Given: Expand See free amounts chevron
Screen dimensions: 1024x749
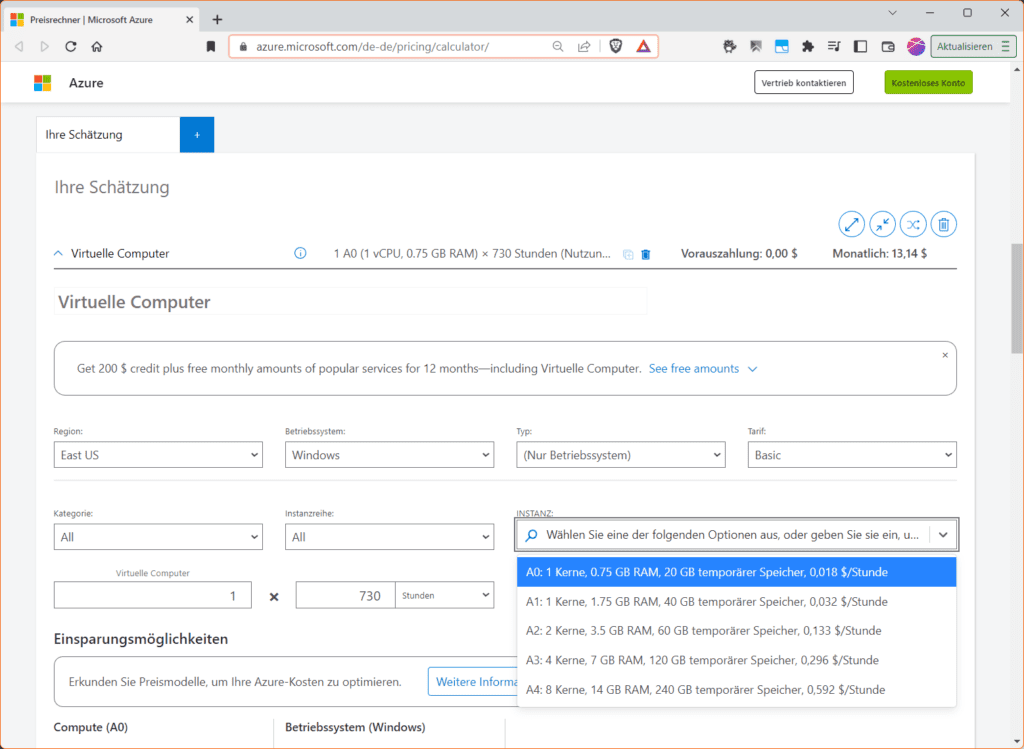Looking at the screenshot, I should 752,369.
